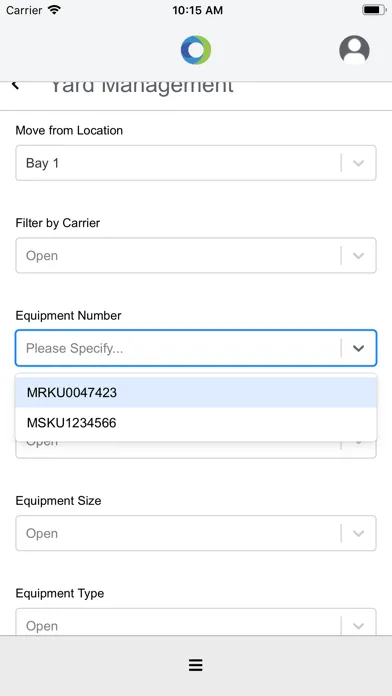Viewport: 392px width, 696px height.
Task: Open the Equipment Type field
Action: tap(196, 622)
